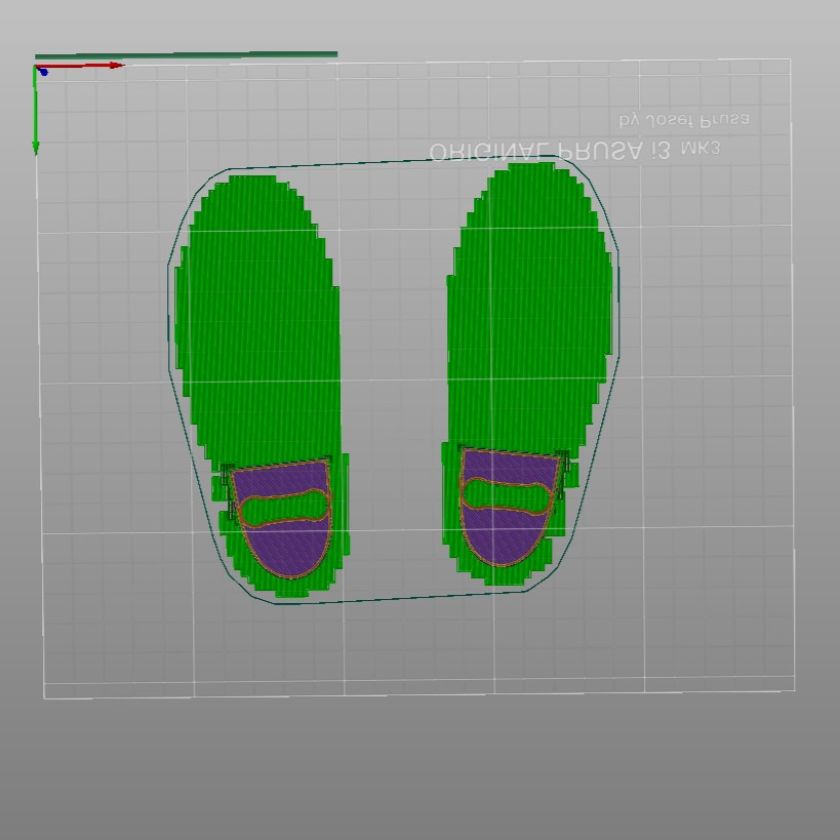Click the gray background below the print bed
The width and height of the screenshot is (840, 840).
pos(420,770)
